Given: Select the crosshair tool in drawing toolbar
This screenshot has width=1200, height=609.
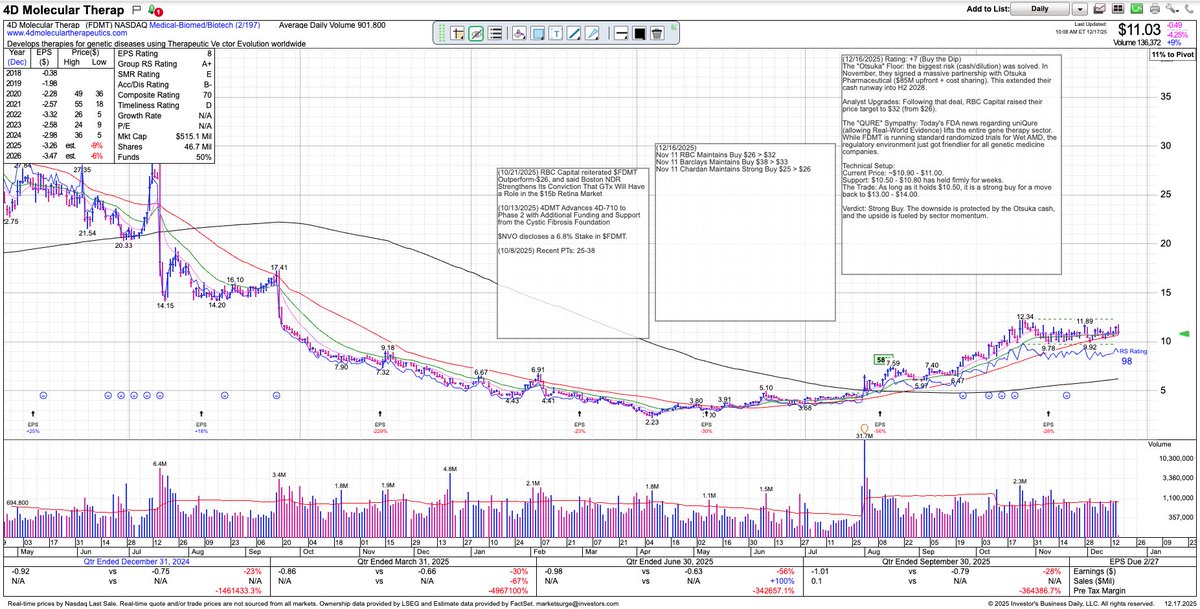Looking at the screenshot, I should pyautogui.click(x=457, y=33).
